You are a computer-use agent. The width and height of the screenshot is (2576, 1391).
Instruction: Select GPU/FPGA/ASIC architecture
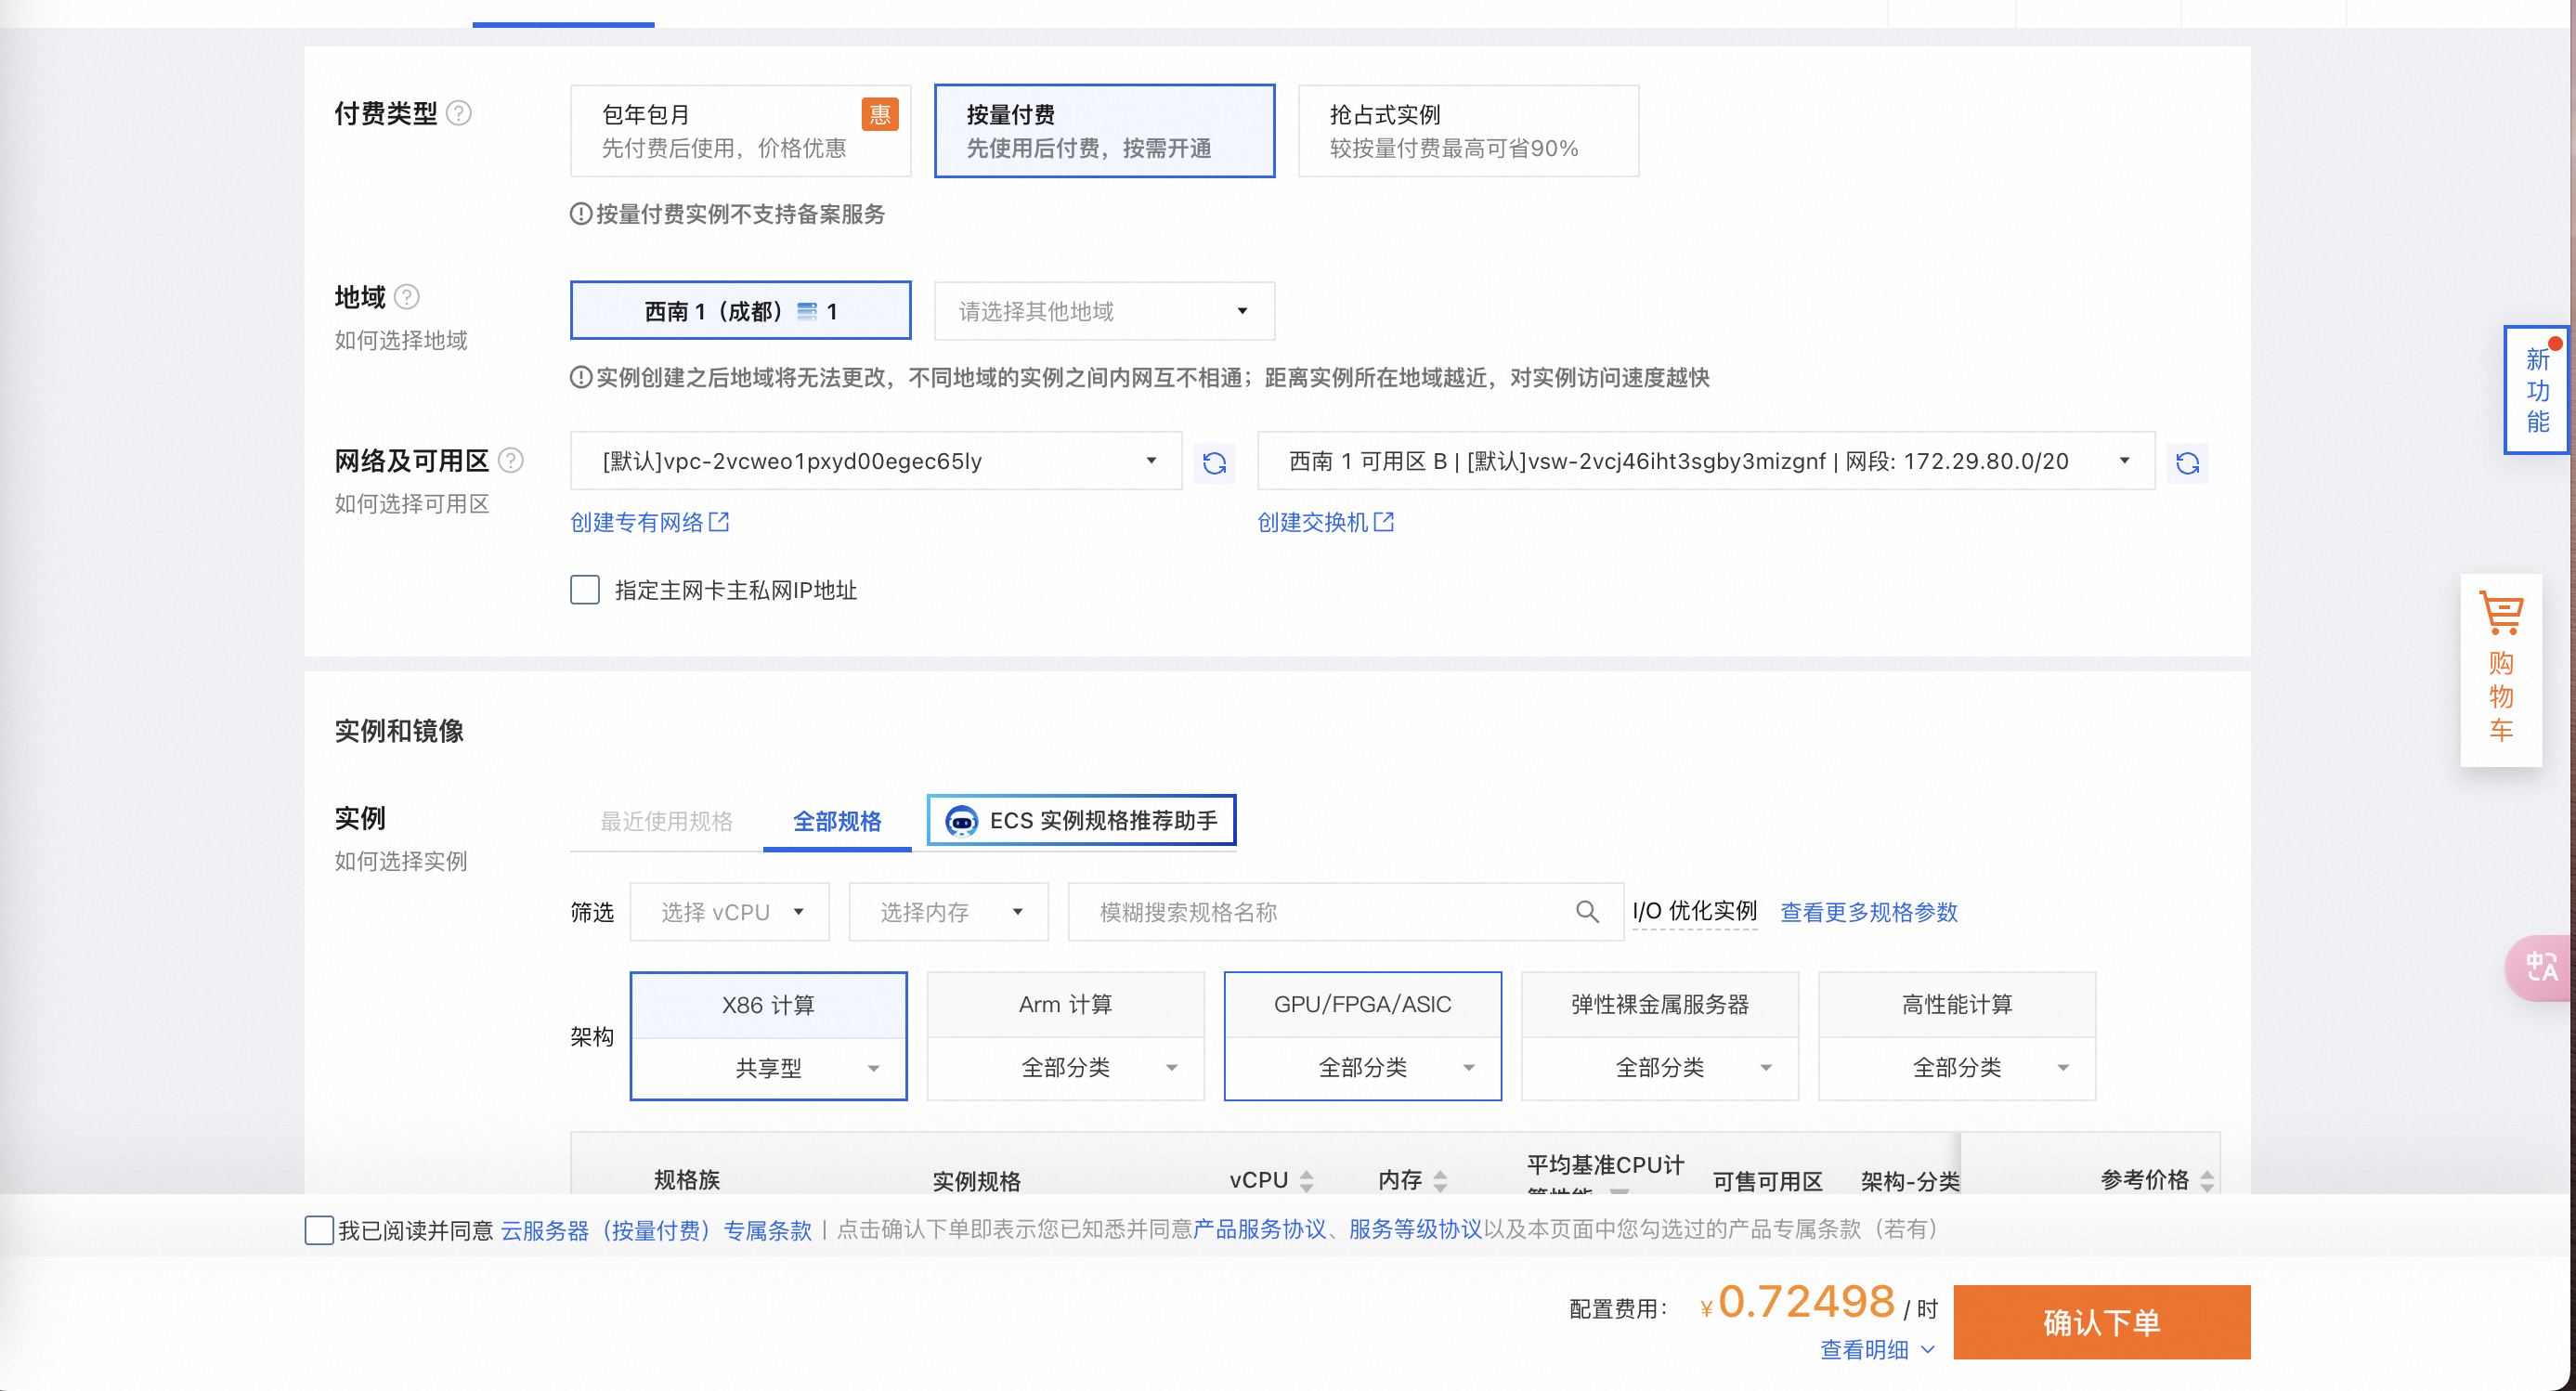[1362, 1005]
